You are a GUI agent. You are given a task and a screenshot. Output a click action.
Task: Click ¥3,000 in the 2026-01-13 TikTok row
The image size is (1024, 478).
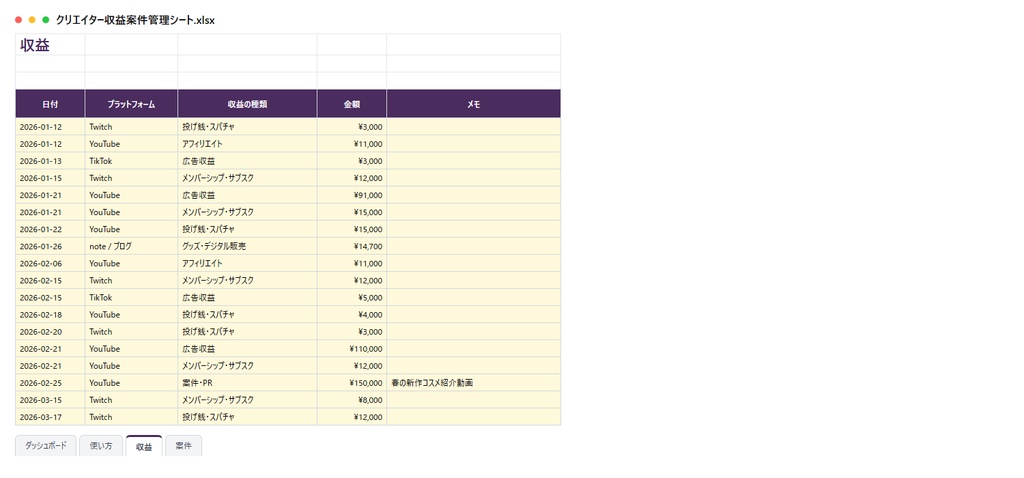pyautogui.click(x=352, y=161)
